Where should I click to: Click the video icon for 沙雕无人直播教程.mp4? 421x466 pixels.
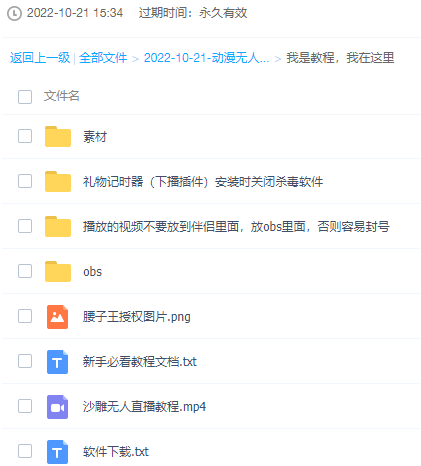[x=58, y=407]
